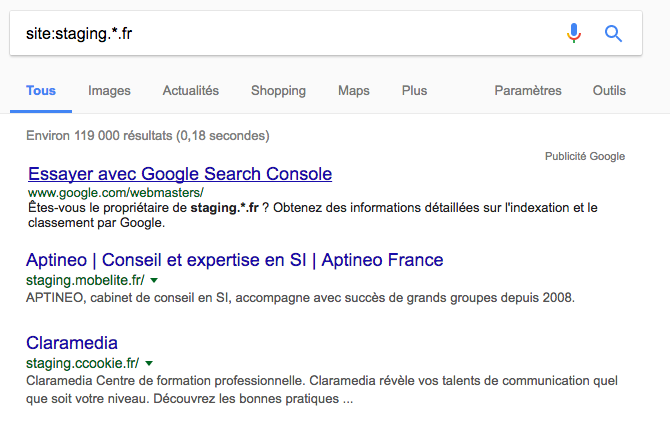Switch to the Images tab
Screen dimensions: 670x424
pyautogui.click(x=109, y=91)
